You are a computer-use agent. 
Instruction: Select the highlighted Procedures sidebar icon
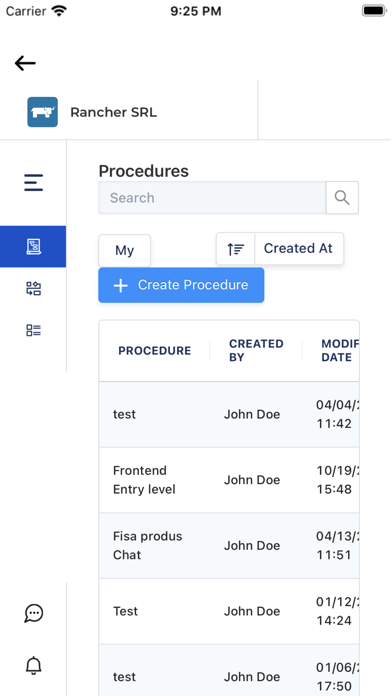(x=33, y=246)
